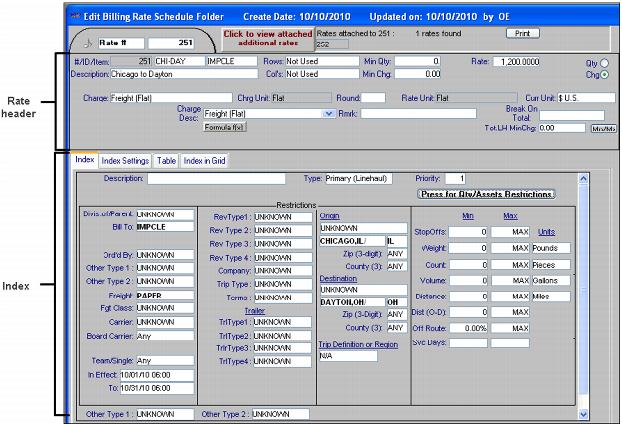The image size is (622, 424).
Task: Click the To date field 10/31/10
Action: click(157, 388)
